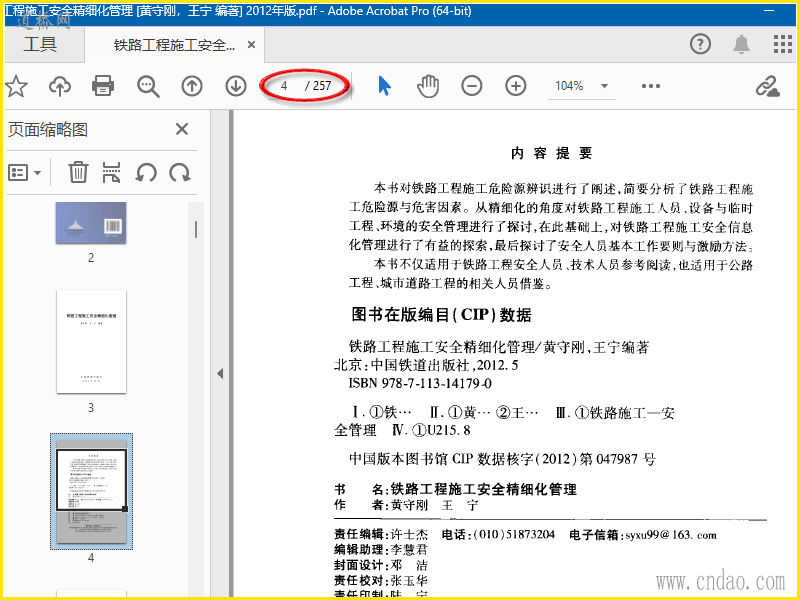This screenshot has height=600, width=800.
Task: Activate the hand pan tool
Action: (x=428, y=86)
